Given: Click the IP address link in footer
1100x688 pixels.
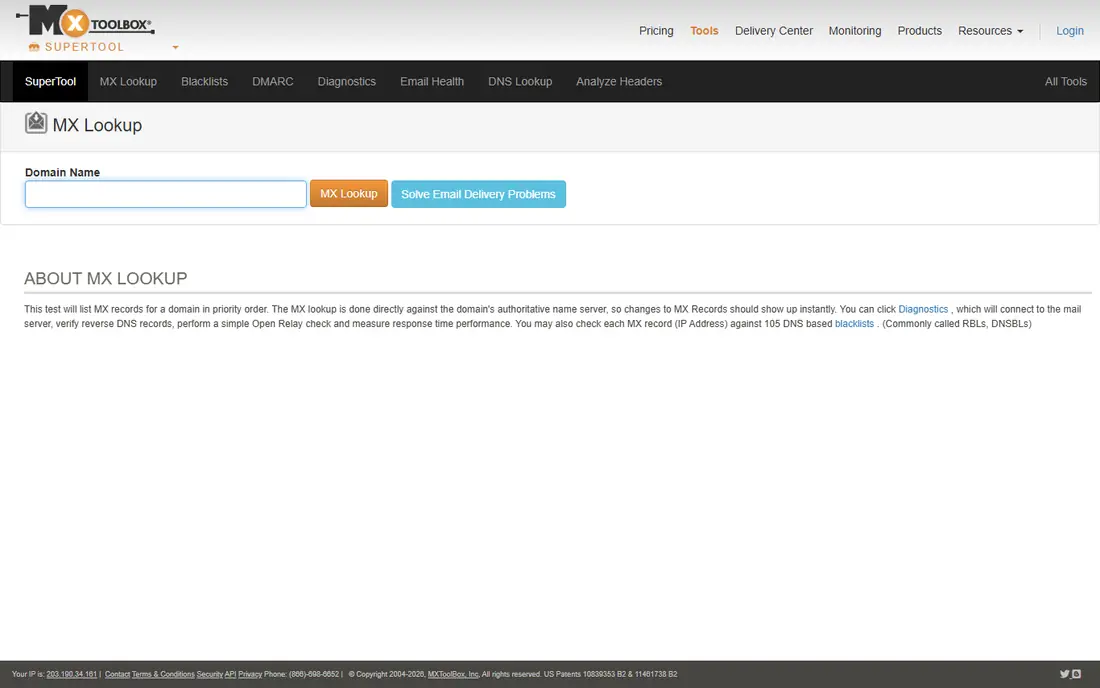Looking at the screenshot, I should click(72, 674).
